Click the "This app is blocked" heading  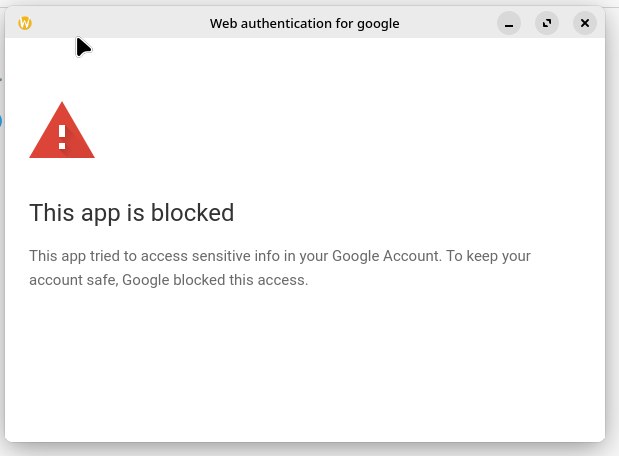point(131,213)
